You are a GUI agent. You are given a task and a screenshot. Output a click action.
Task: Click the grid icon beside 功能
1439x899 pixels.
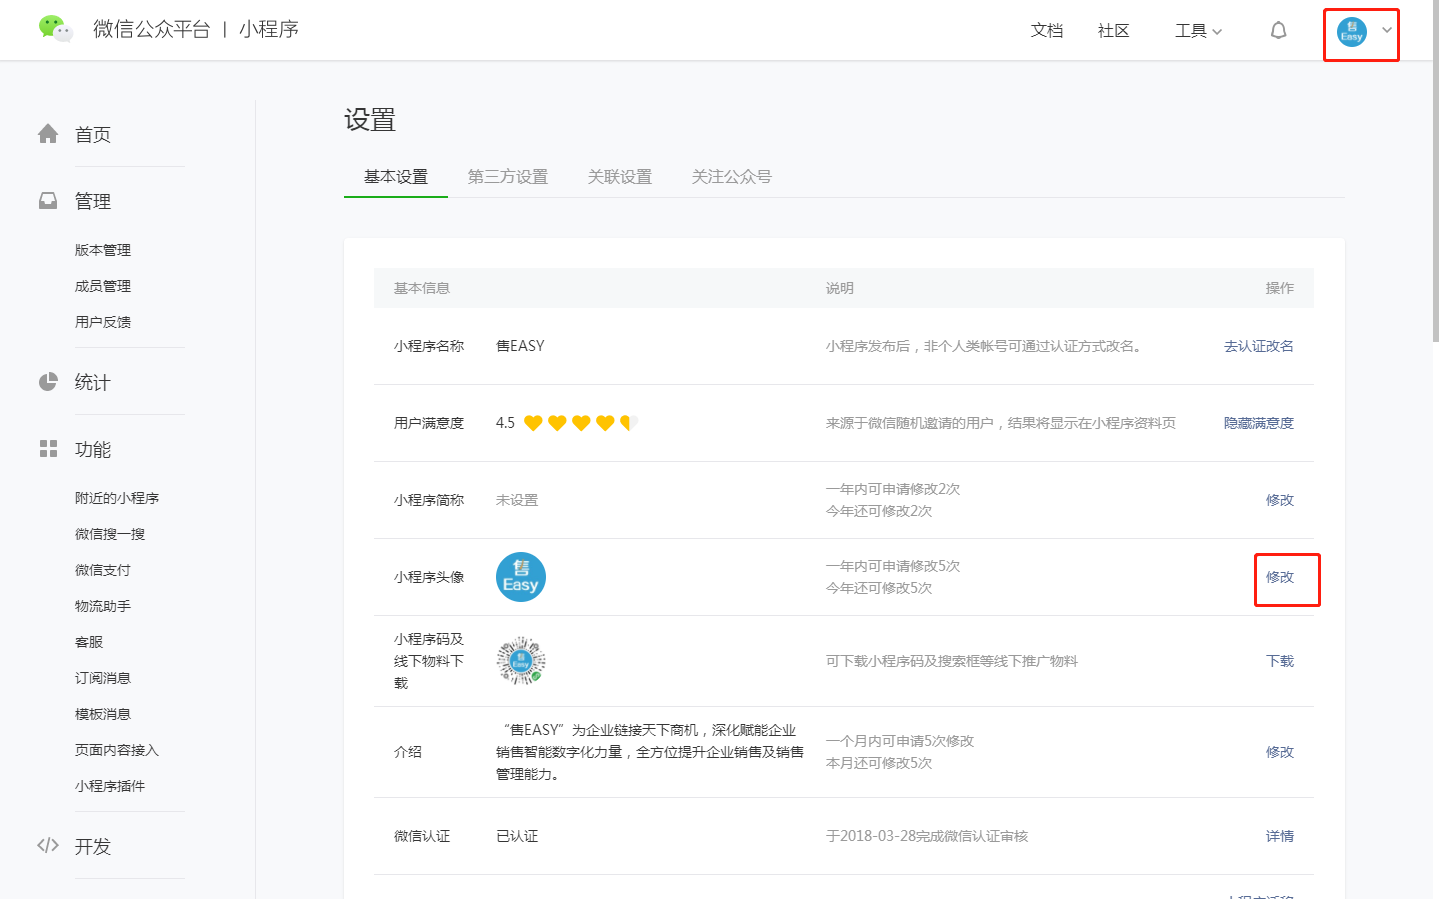click(x=48, y=449)
